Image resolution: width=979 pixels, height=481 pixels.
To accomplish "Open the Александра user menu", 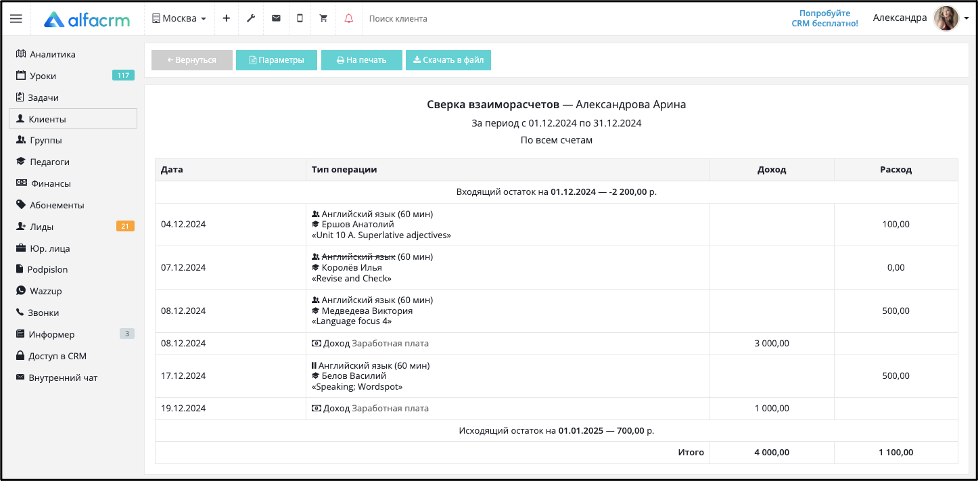I will coord(900,18).
